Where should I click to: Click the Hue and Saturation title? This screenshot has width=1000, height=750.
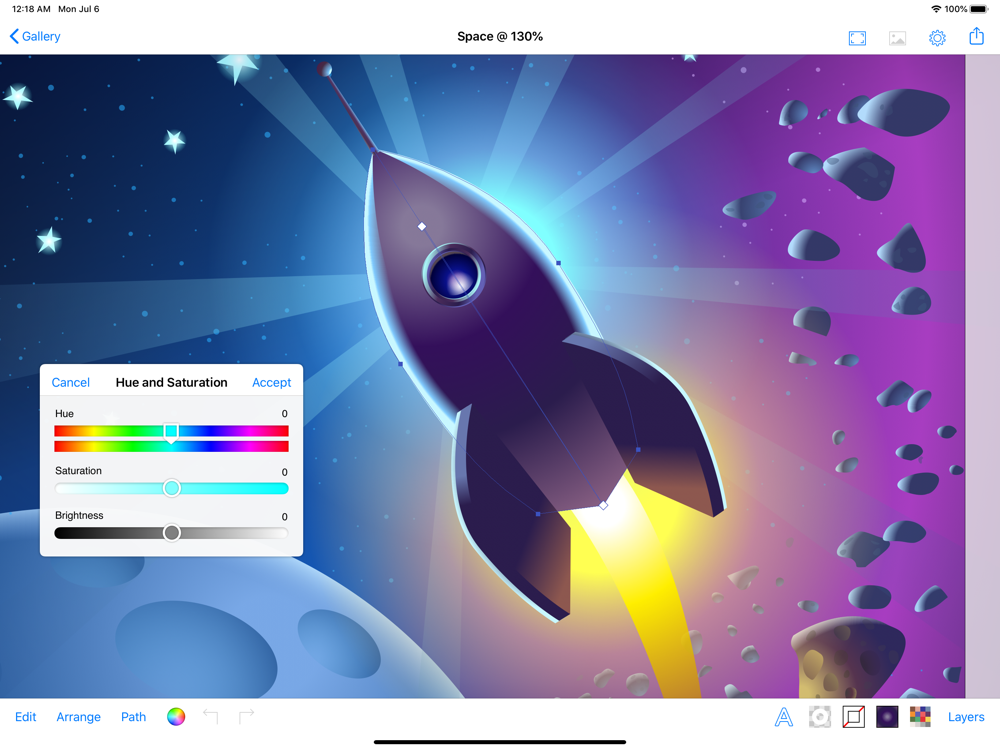(x=172, y=382)
